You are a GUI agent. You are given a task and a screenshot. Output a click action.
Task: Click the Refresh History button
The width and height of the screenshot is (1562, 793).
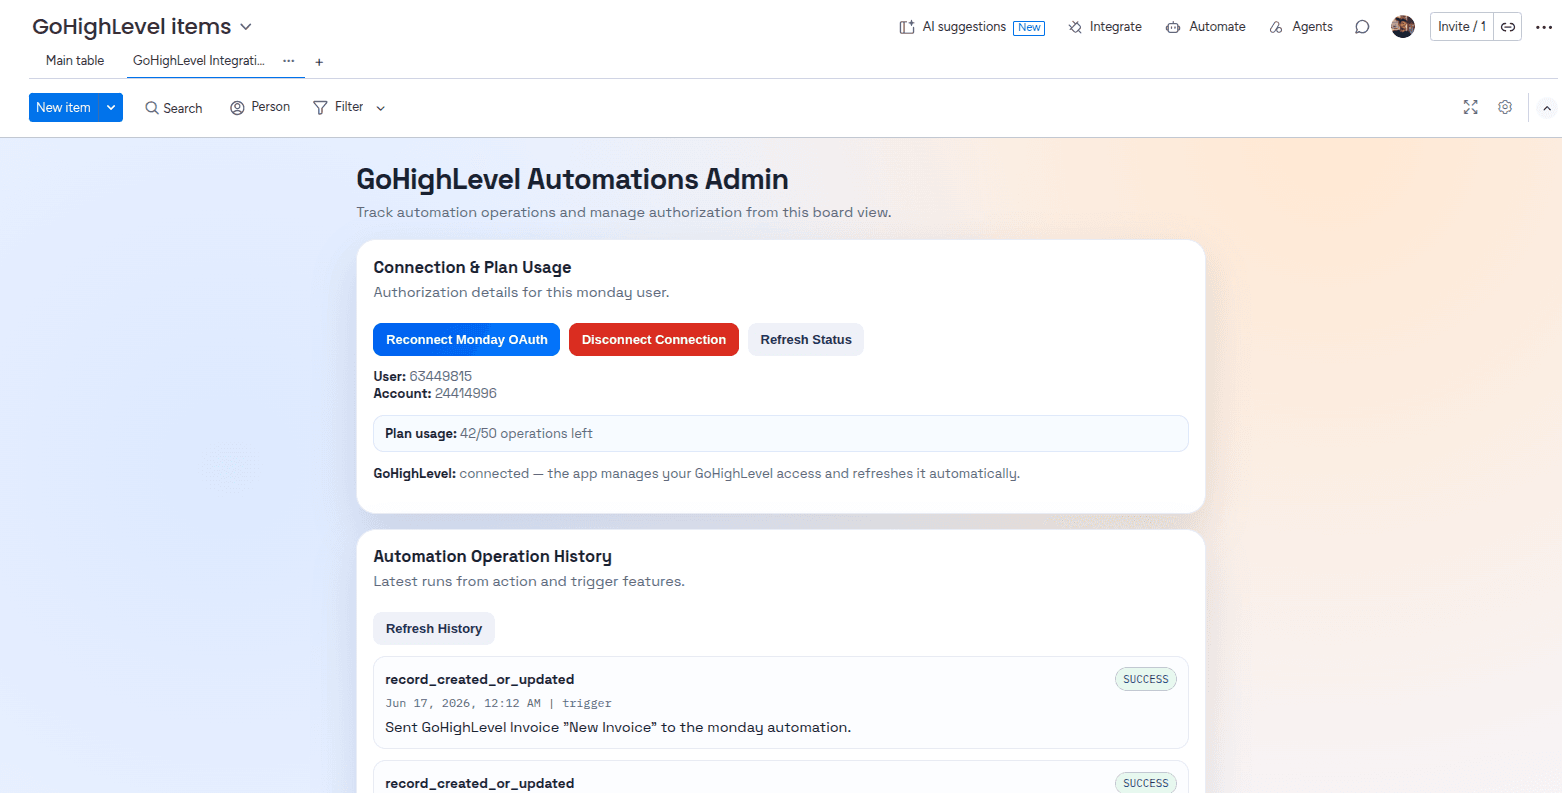pos(434,629)
